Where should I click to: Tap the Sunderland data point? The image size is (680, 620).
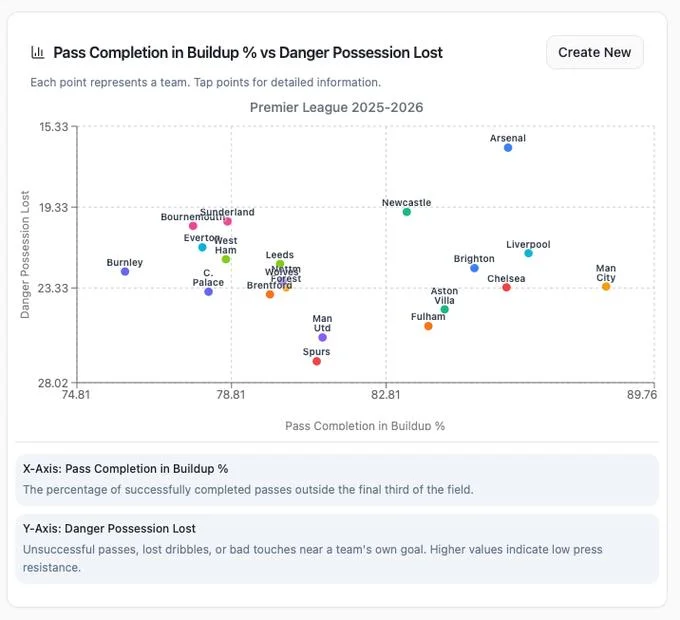click(x=228, y=221)
